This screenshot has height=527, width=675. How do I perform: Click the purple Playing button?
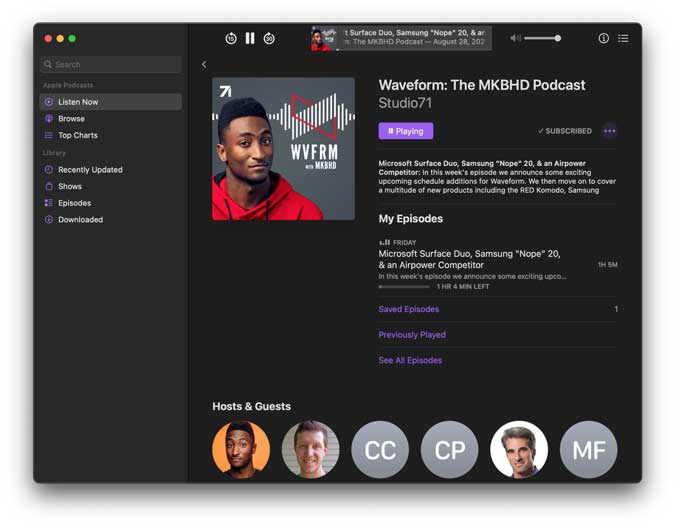point(406,131)
